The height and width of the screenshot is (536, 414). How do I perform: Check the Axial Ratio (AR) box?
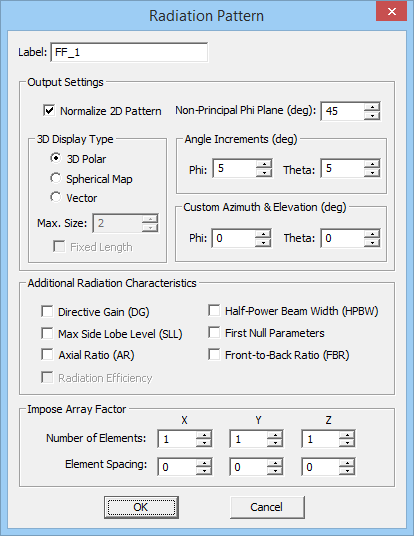tap(47, 354)
